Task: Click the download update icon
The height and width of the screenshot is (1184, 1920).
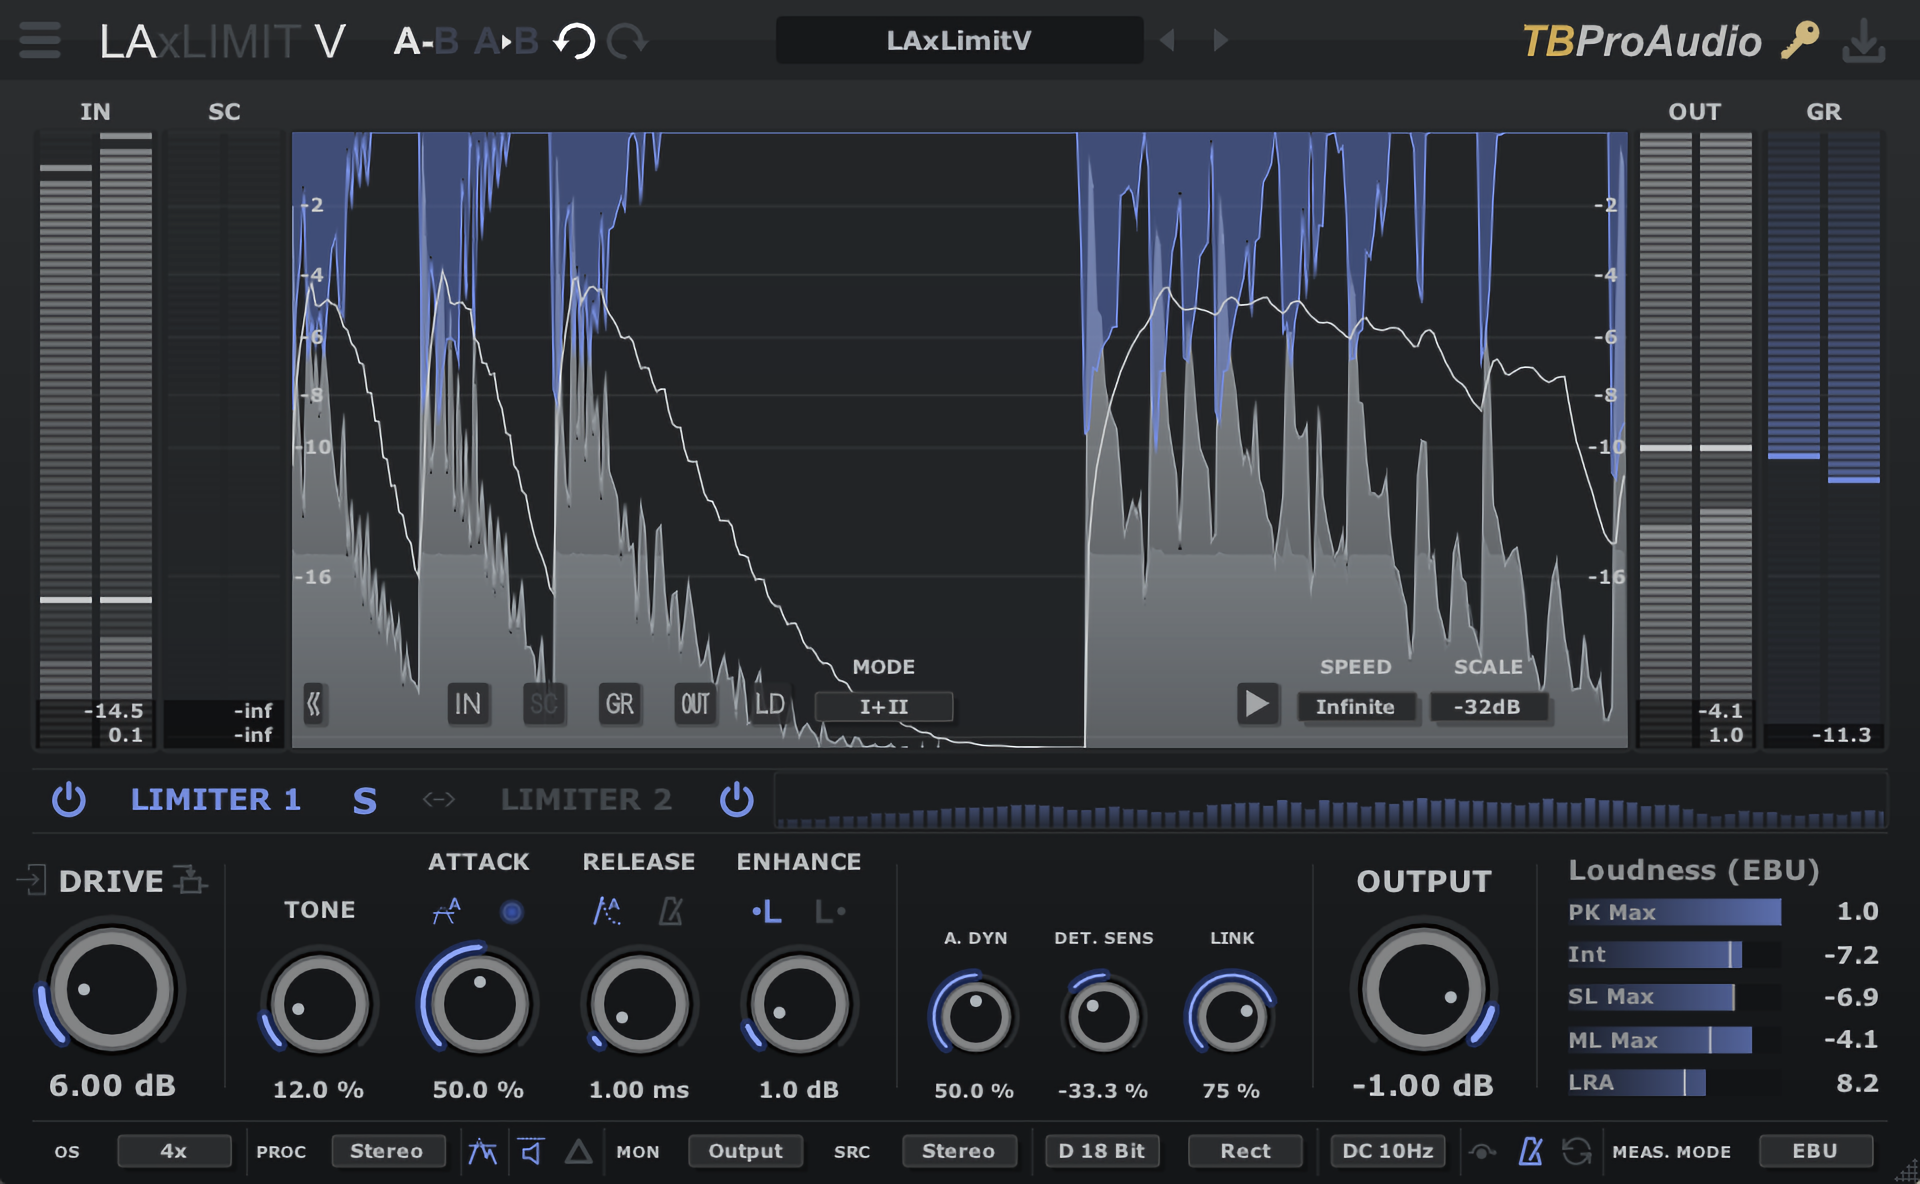Action: (x=1864, y=41)
